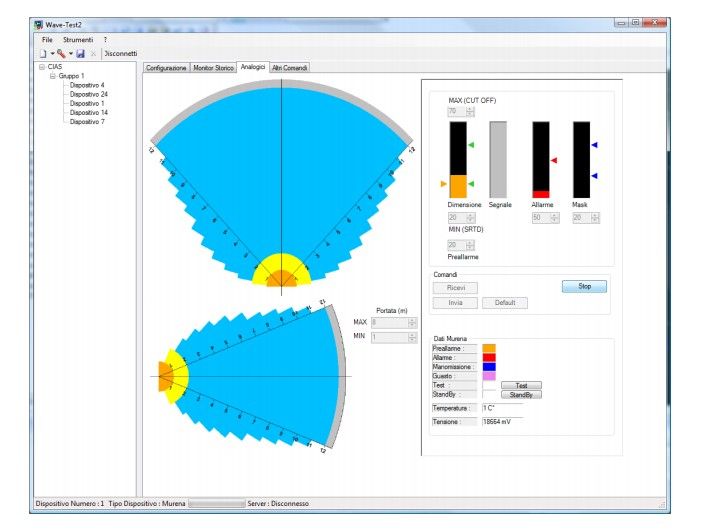Screen dimensions: 703x531
Task: Click the Portata MAX stepper arrows
Action: point(412,322)
